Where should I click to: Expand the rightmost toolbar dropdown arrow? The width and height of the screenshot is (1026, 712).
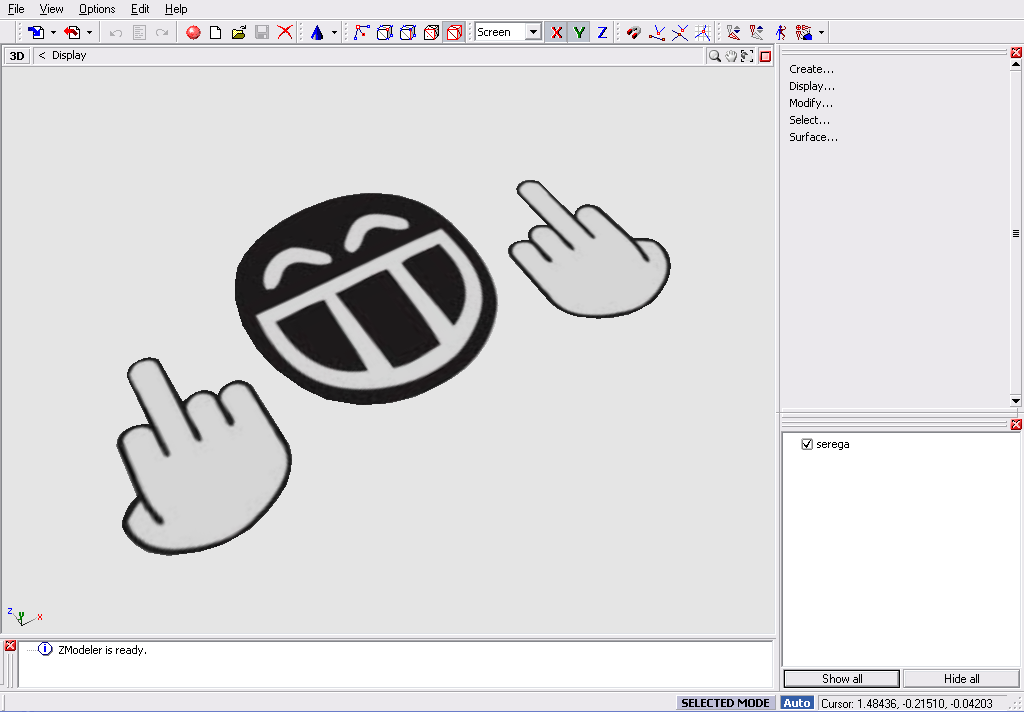(x=821, y=32)
